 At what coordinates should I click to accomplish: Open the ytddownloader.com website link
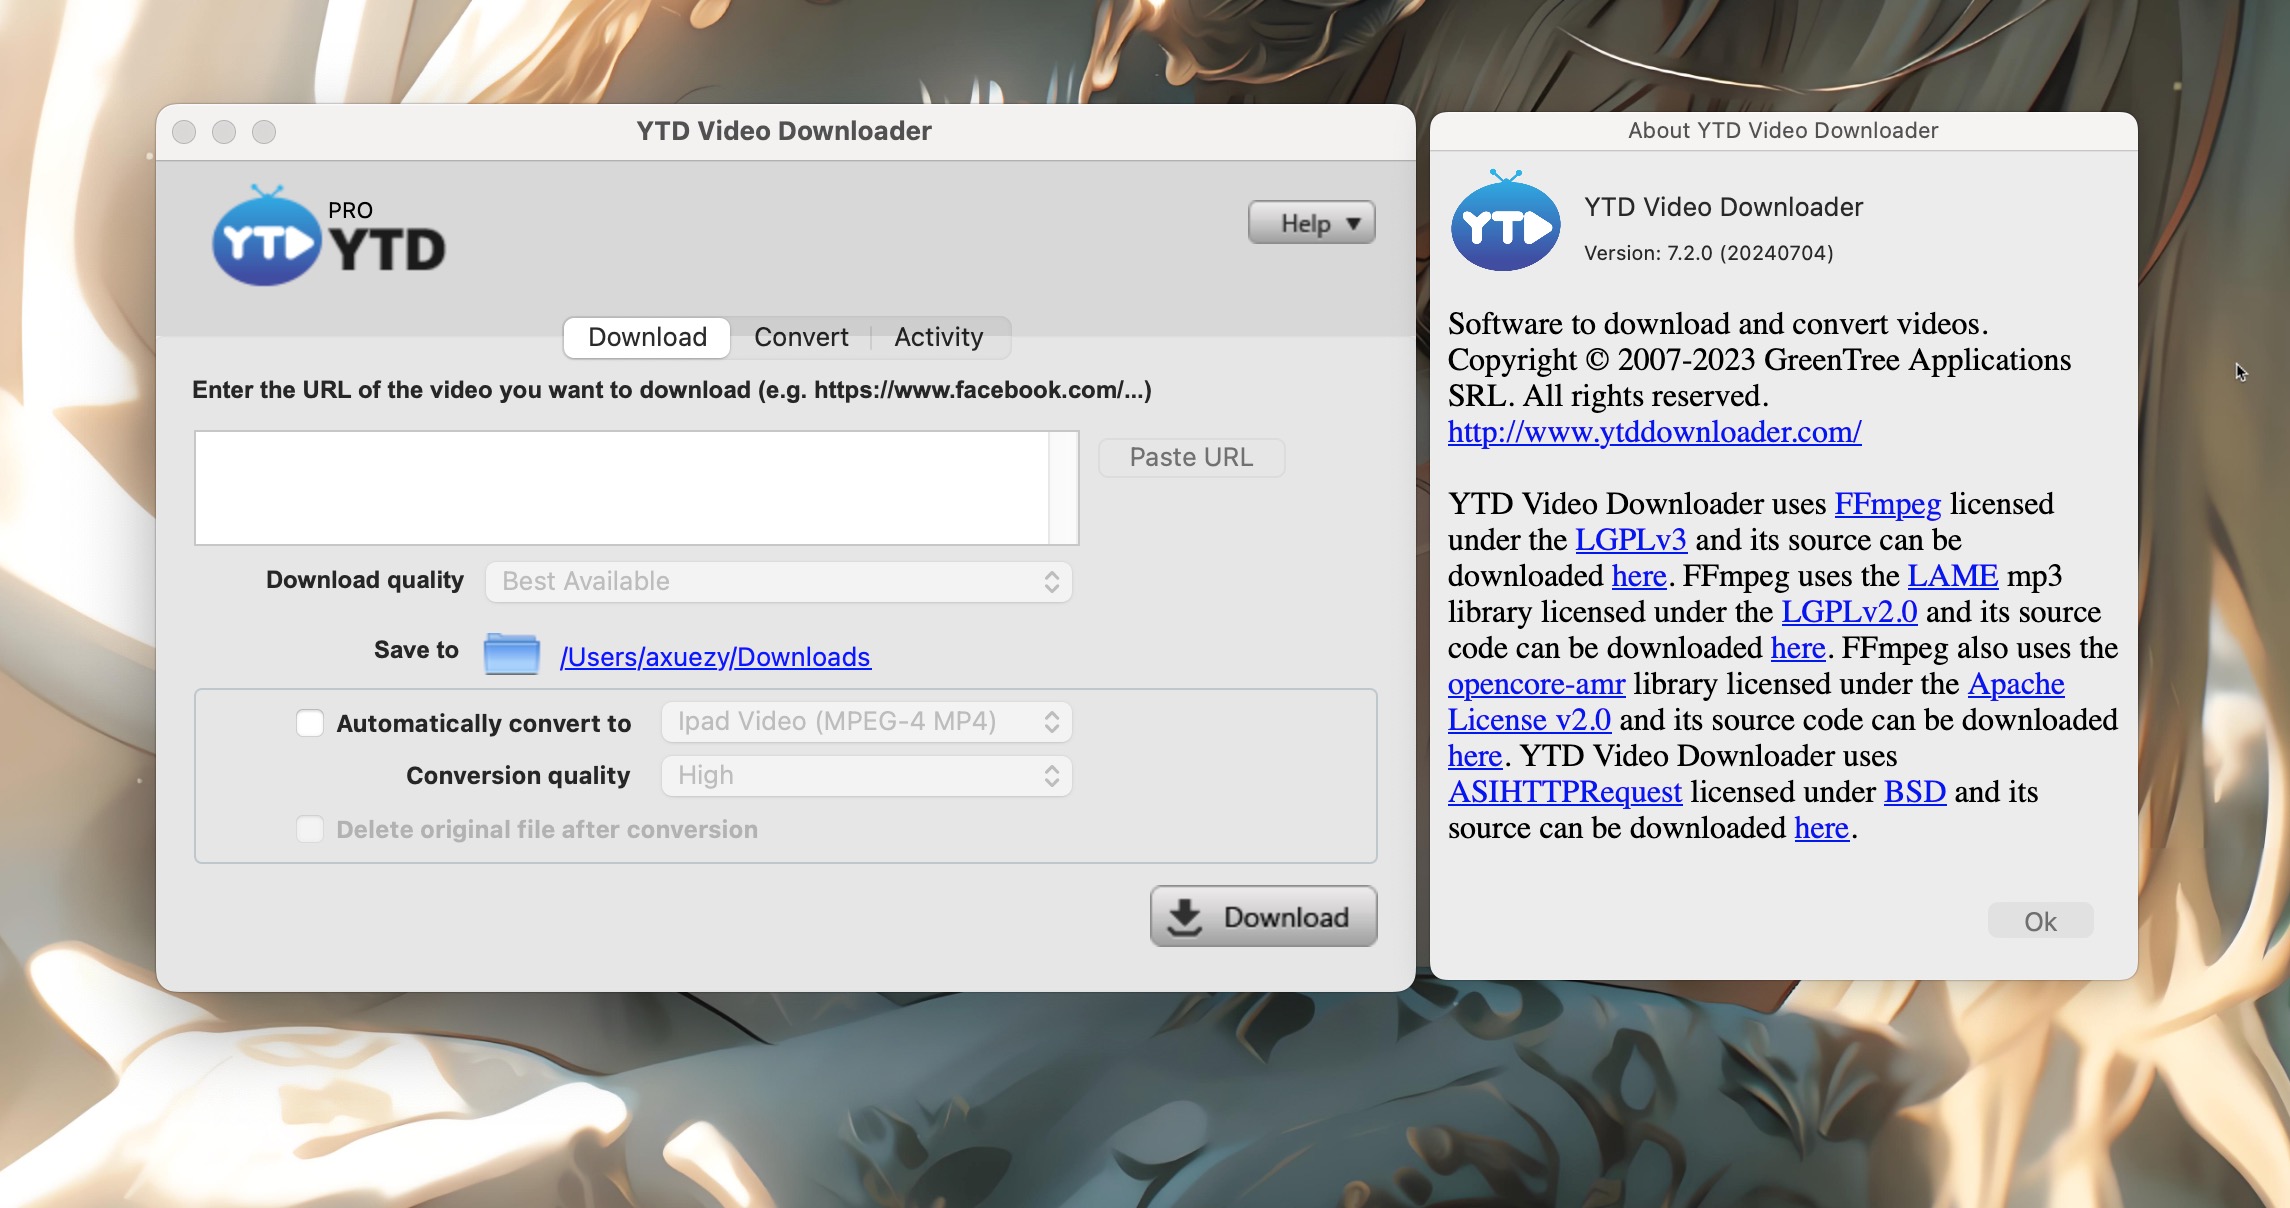tap(1654, 432)
